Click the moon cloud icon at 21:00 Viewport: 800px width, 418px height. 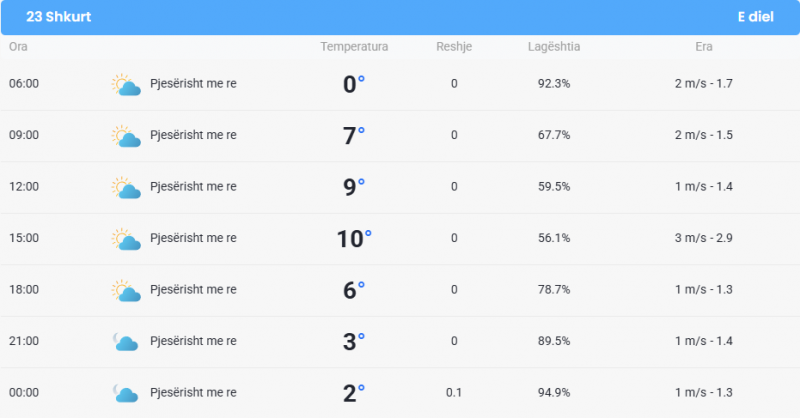[x=126, y=342]
